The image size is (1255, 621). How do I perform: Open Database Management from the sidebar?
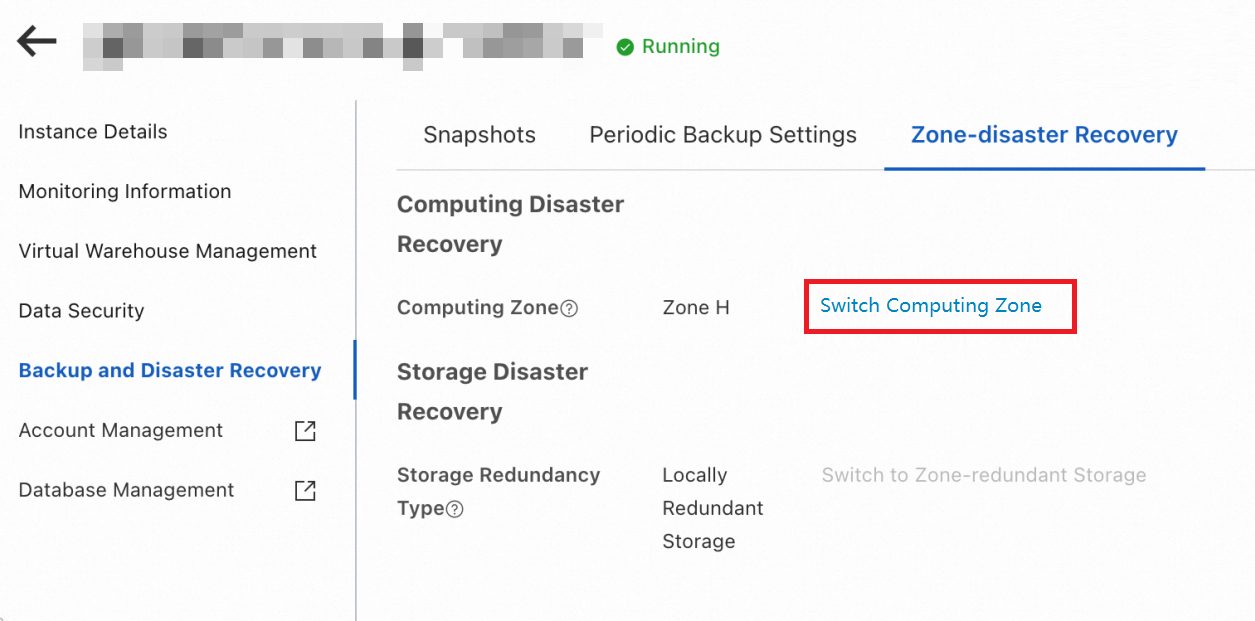[x=126, y=490]
